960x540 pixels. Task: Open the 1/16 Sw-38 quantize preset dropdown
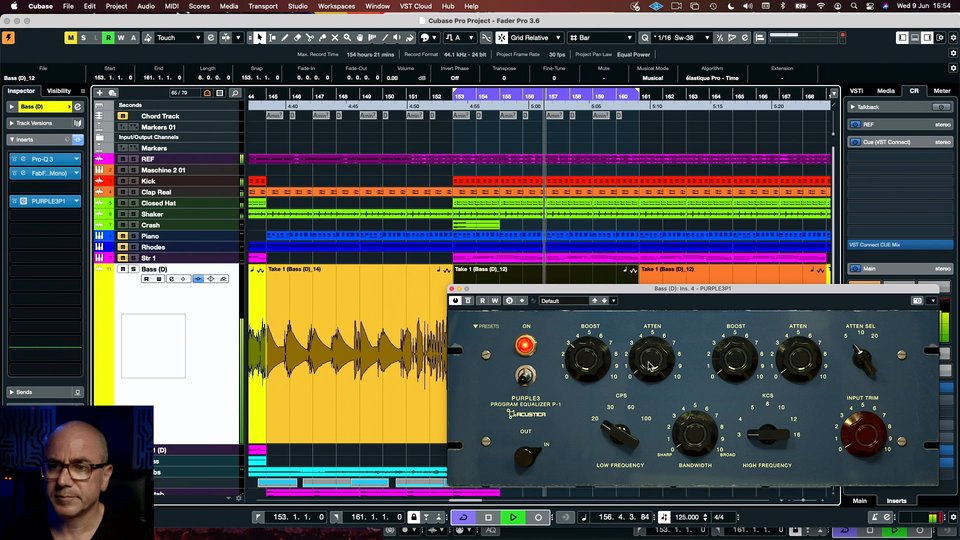(x=681, y=38)
